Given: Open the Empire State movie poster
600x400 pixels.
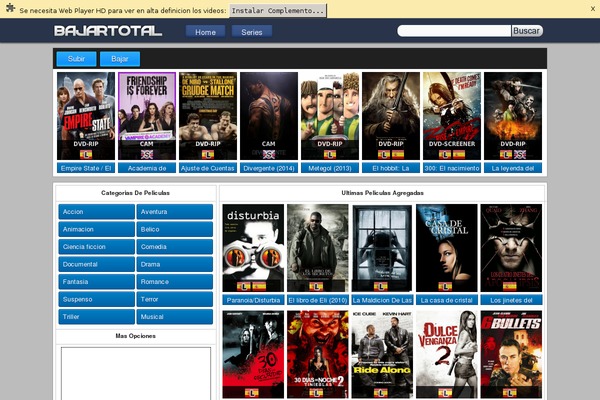Looking at the screenshot, I should 86,116.
